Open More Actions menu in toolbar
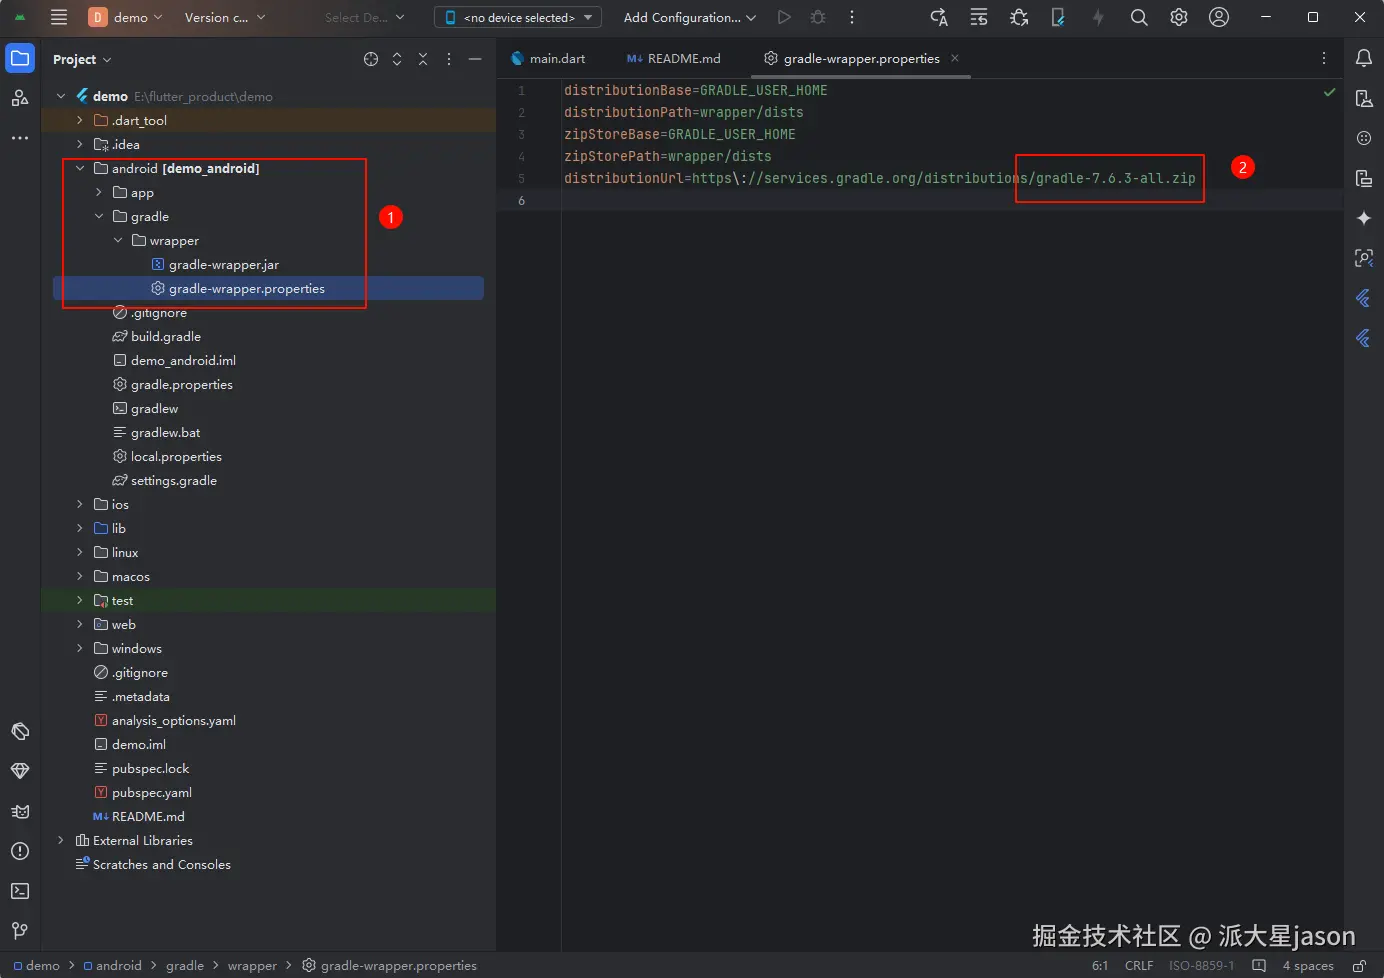The image size is (1384, 978). point(852,17)
